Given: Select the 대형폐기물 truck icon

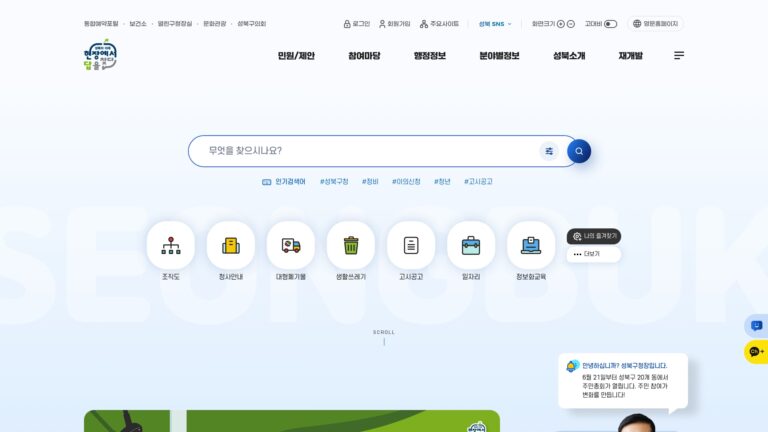Looking at the screenshot, I should [291, 245].
